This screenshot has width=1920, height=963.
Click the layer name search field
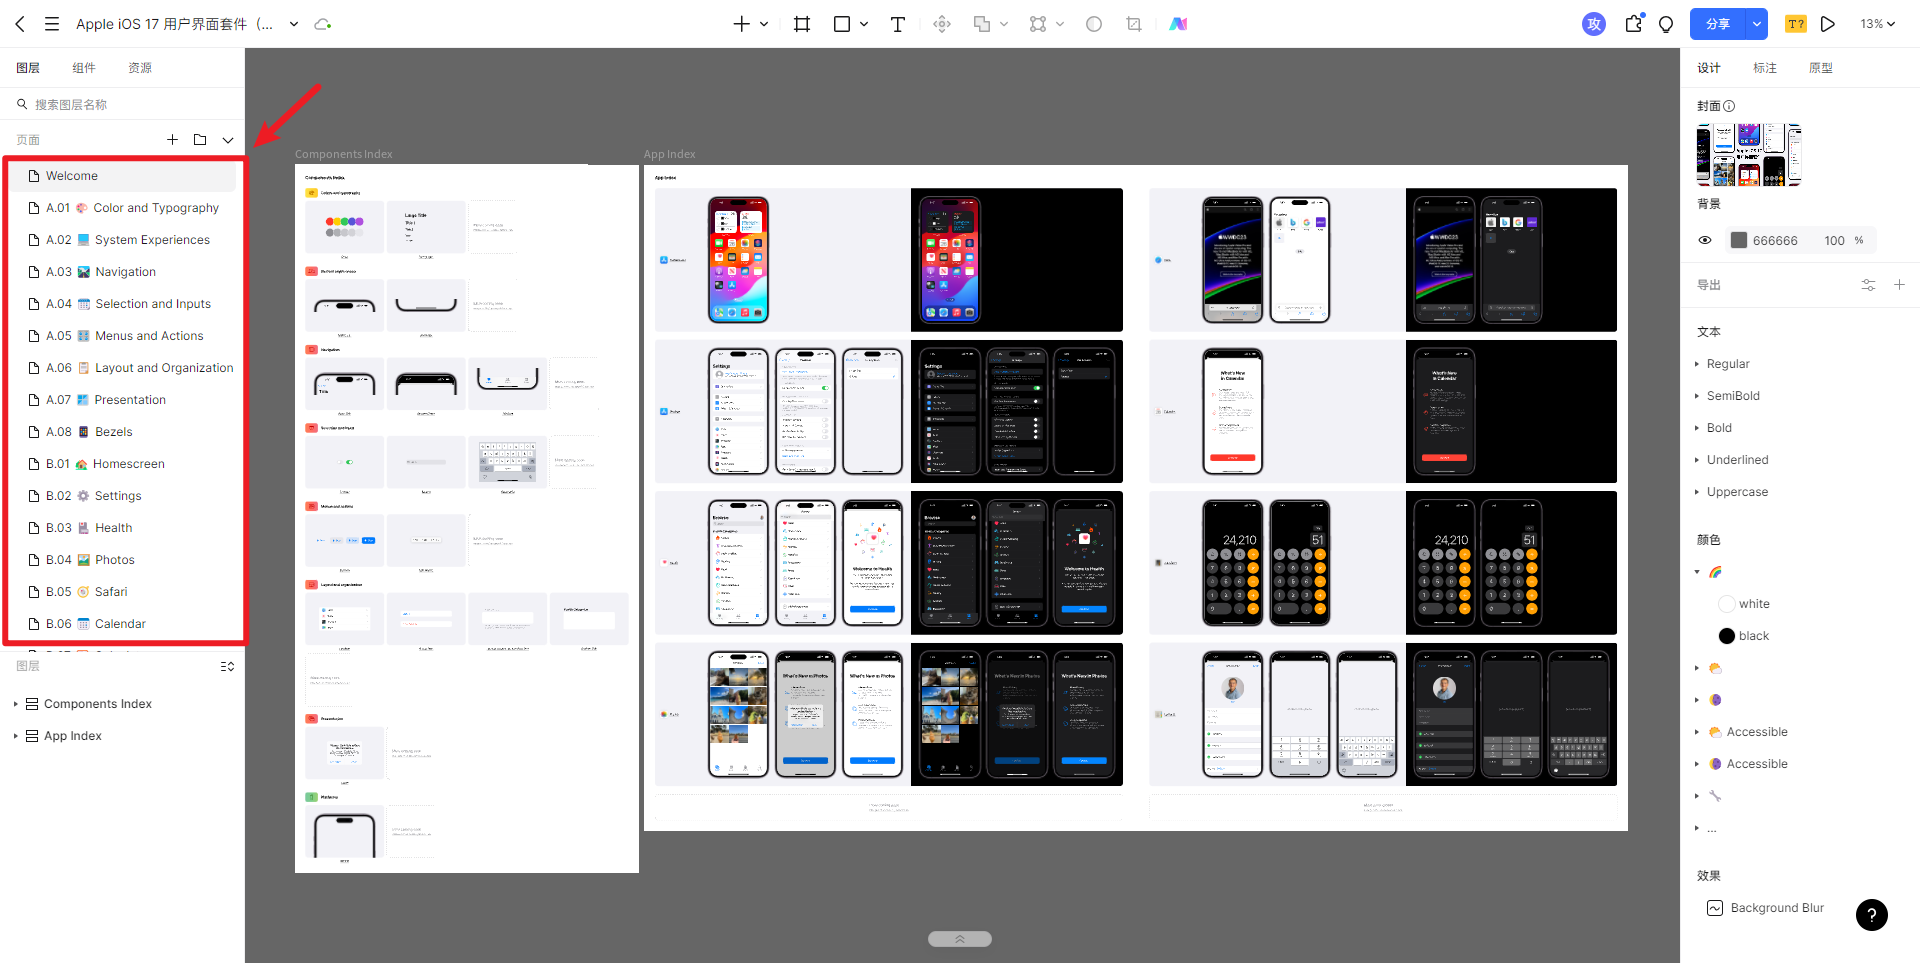[x=122, y=104]
